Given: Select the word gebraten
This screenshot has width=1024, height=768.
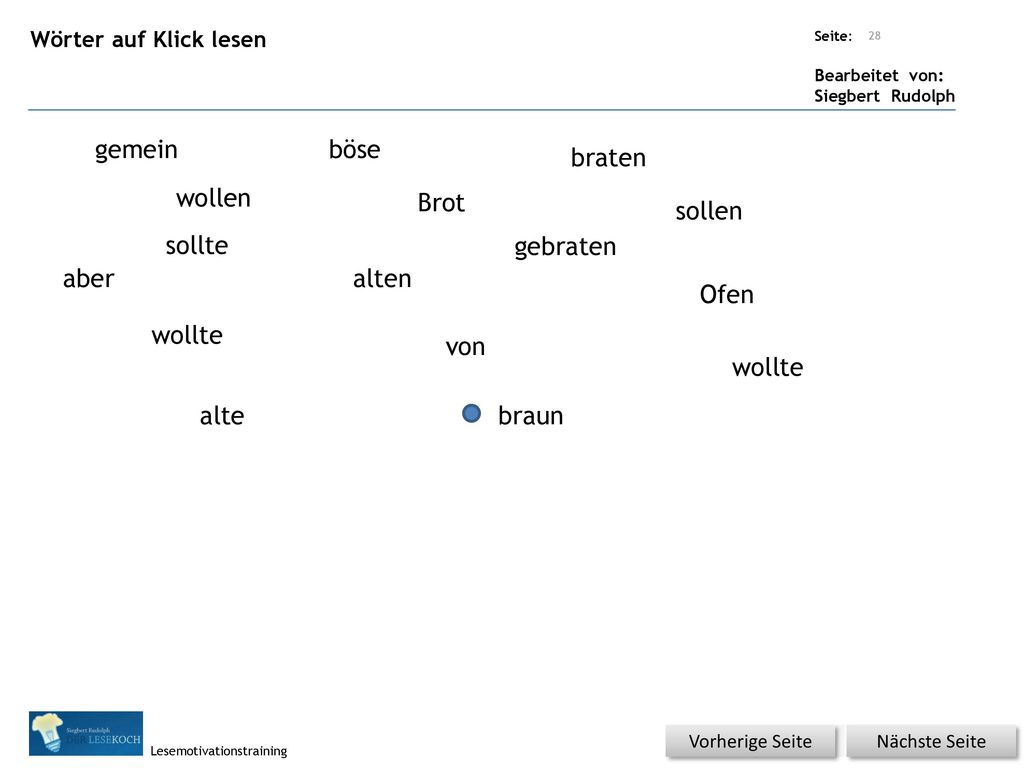Looking at the screenshot, I should pos(565,248).
